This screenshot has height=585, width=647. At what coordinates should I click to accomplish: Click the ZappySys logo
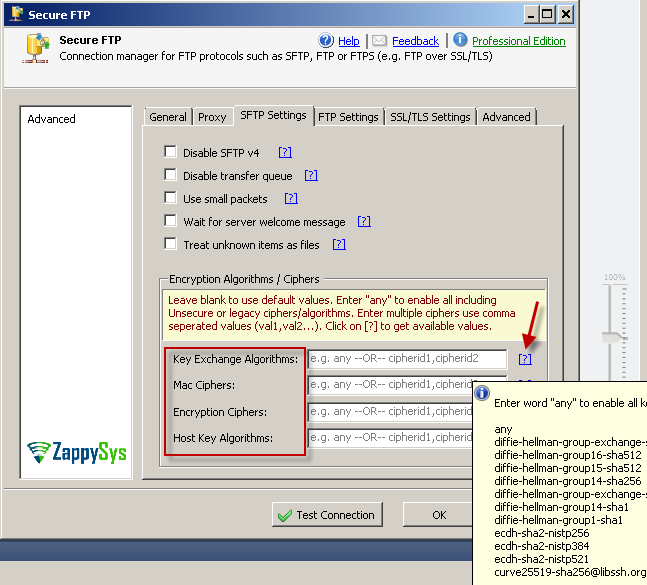(x=77, y=452)
